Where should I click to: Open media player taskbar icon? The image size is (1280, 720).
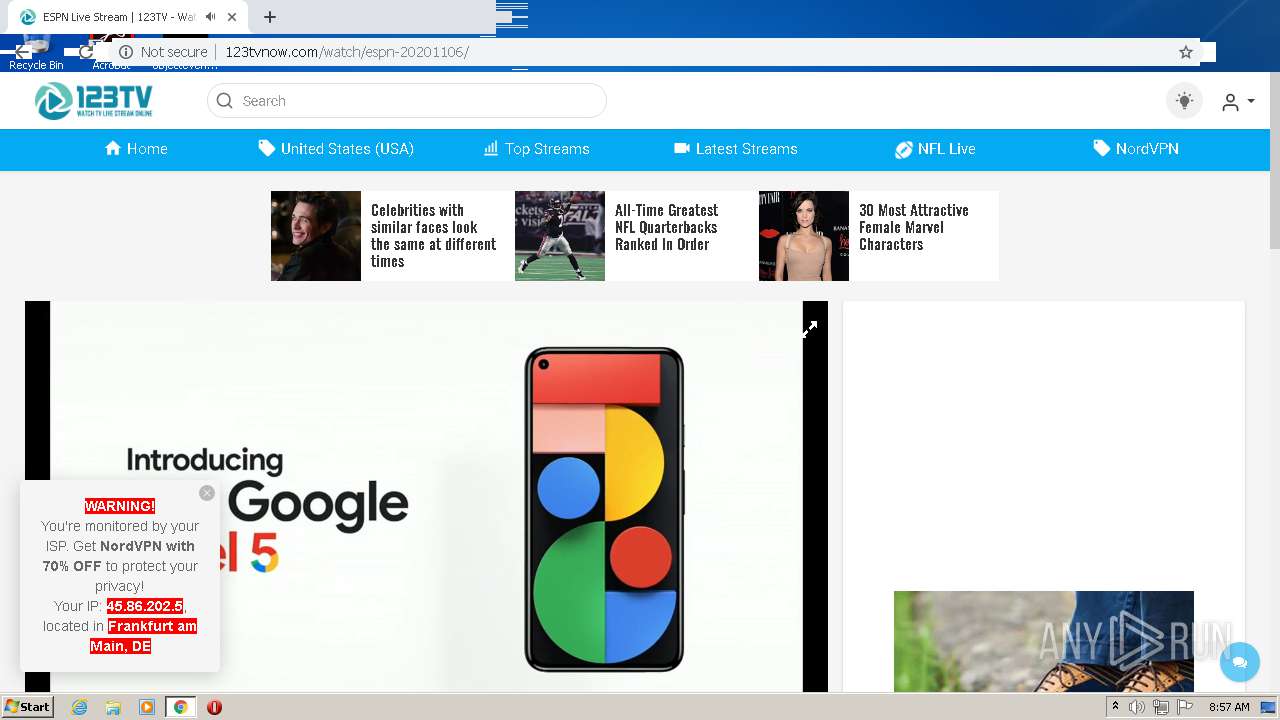(x=147, y=707)
